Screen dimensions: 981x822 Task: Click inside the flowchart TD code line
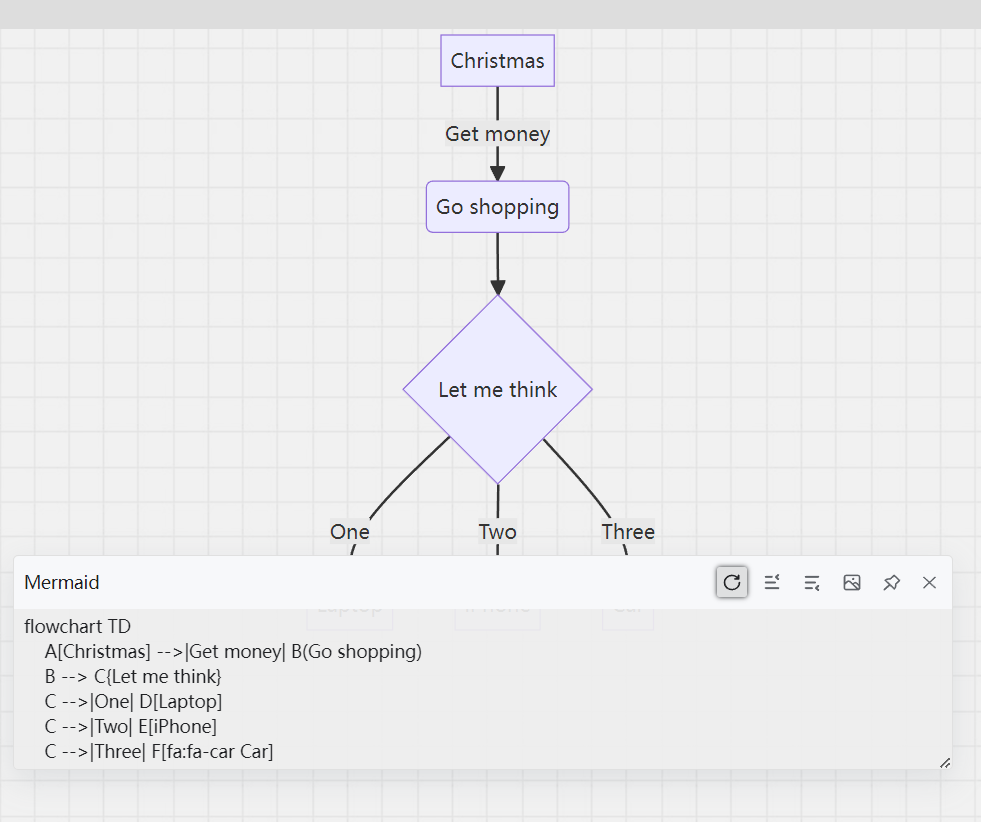[78, 626]
